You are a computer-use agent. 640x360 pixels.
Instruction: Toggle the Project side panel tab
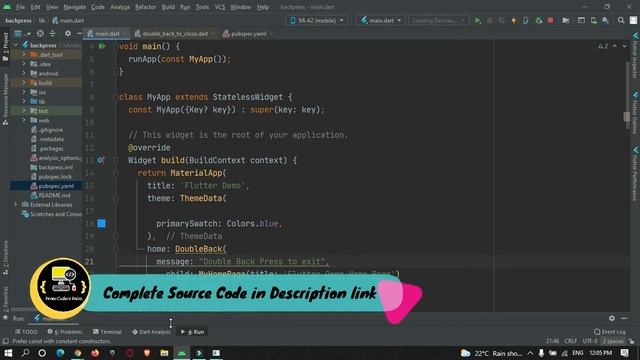[5, 47]
